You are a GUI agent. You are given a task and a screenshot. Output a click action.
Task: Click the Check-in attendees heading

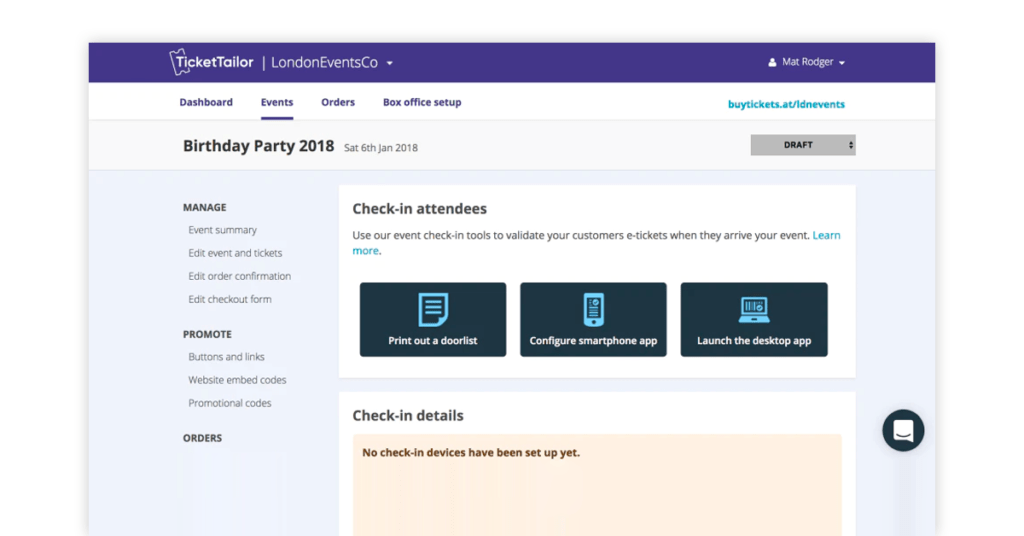pos(420,208)
